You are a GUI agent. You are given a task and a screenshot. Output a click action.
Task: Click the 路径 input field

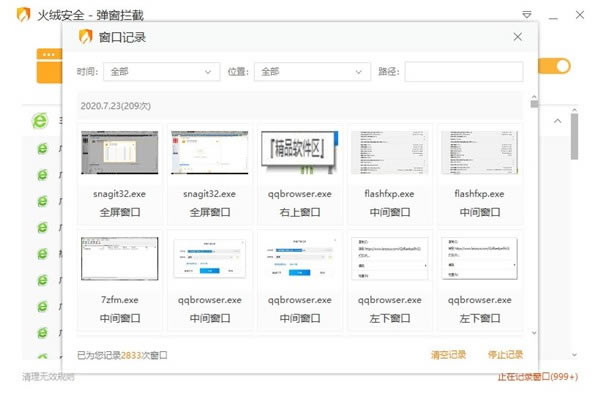464,72
